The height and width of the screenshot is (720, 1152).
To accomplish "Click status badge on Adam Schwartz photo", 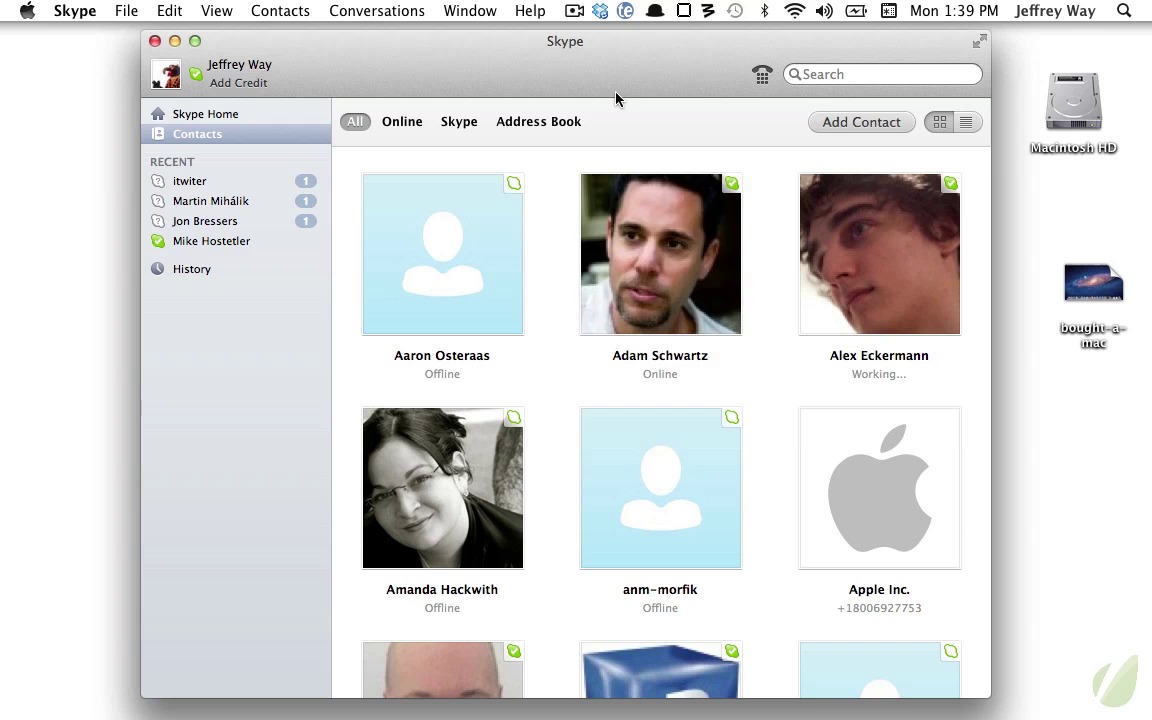I will [x=732, y=183].
